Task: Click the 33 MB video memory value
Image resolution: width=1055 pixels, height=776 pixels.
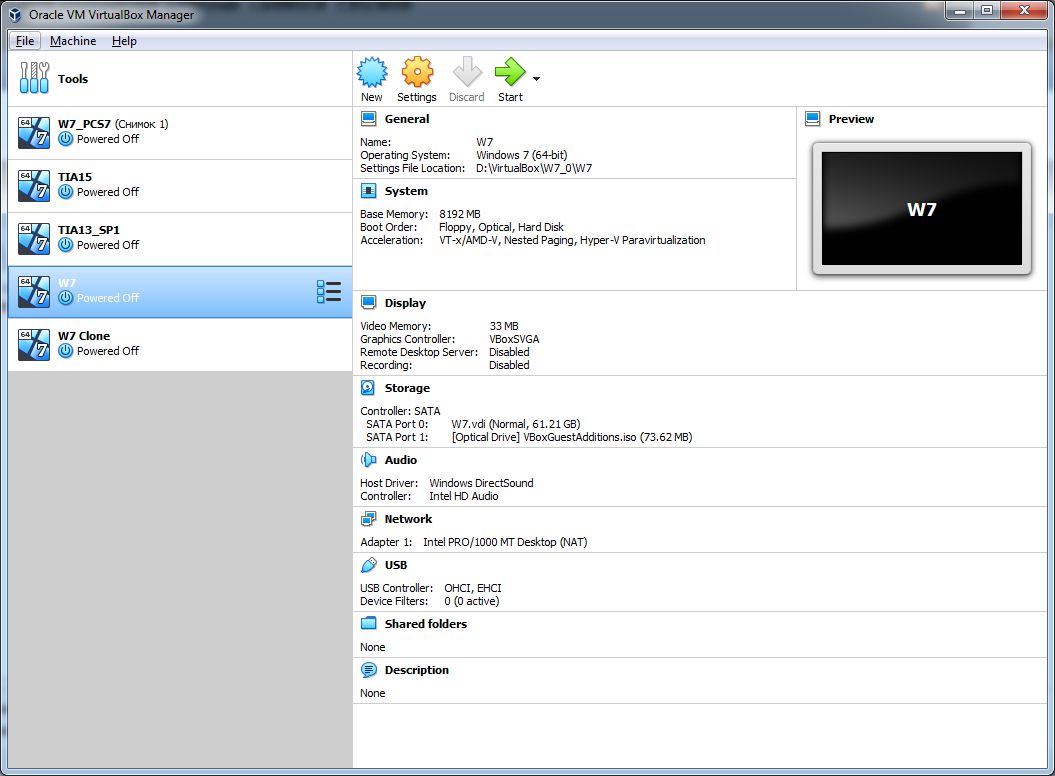Action: tap(504, 326)
